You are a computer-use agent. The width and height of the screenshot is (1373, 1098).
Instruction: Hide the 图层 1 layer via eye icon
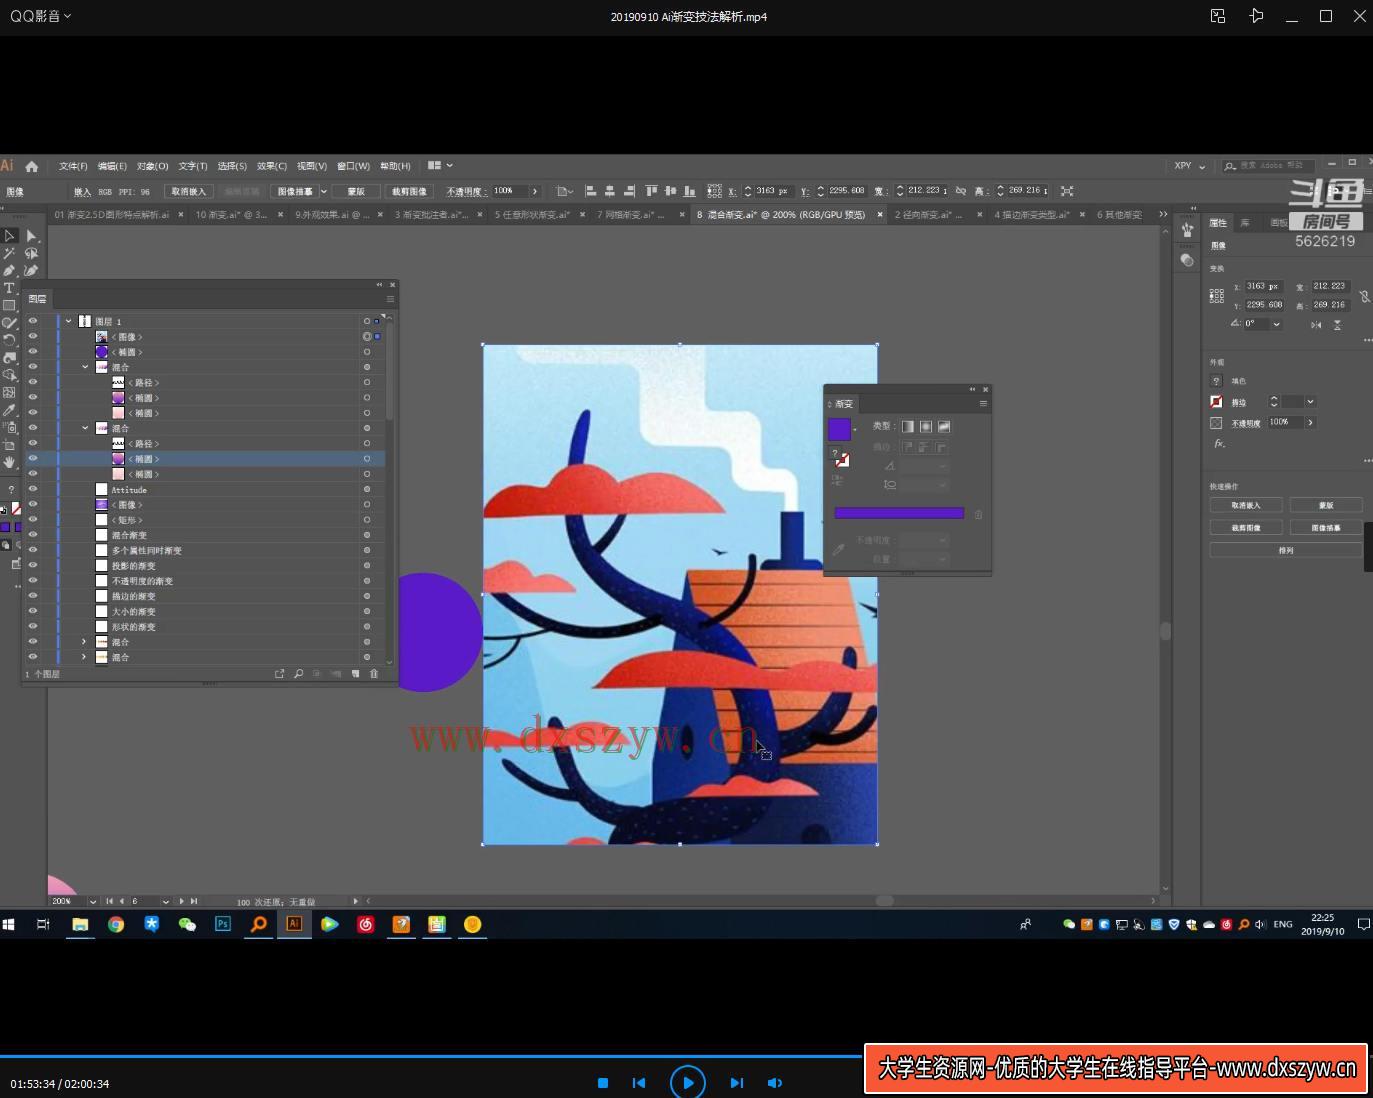(33, 321)
